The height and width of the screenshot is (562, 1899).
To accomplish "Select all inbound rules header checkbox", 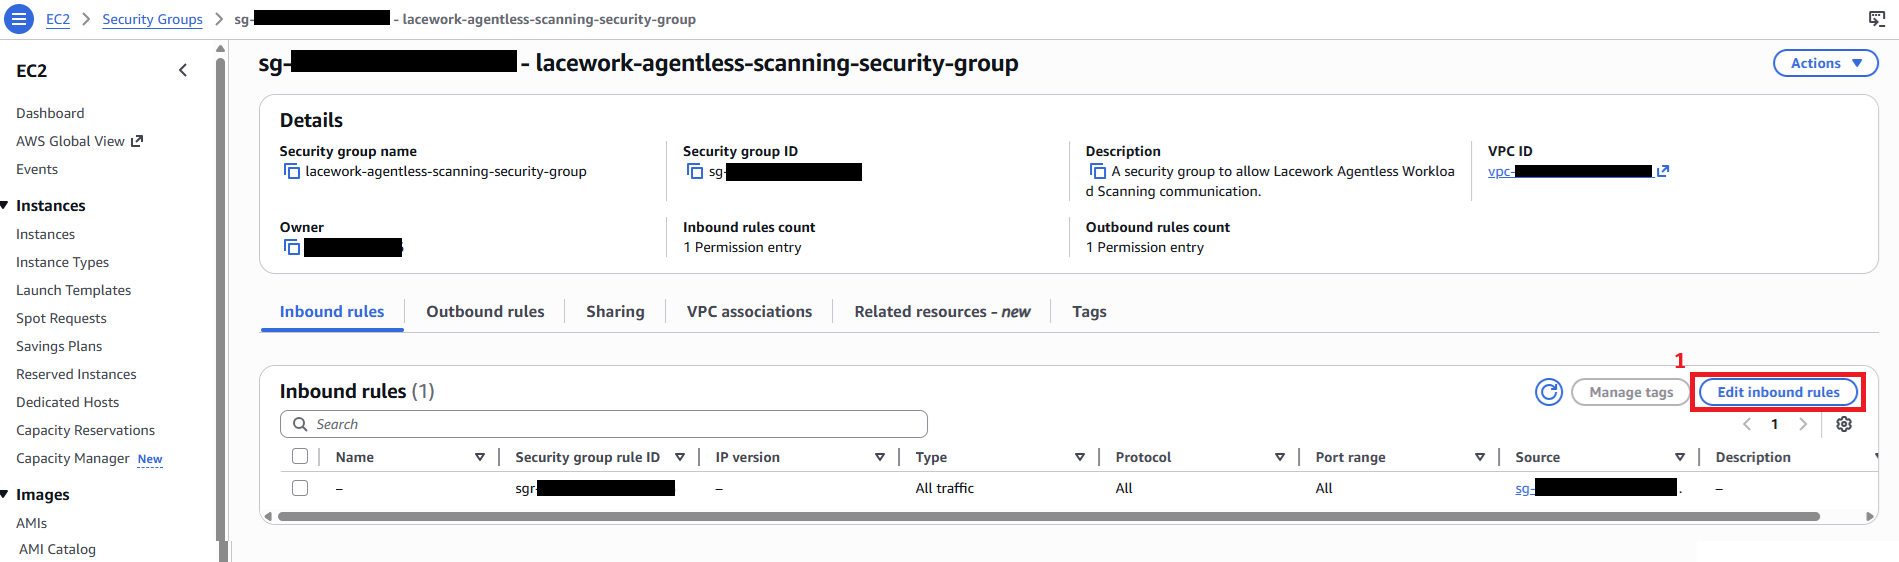I will 300,456.
